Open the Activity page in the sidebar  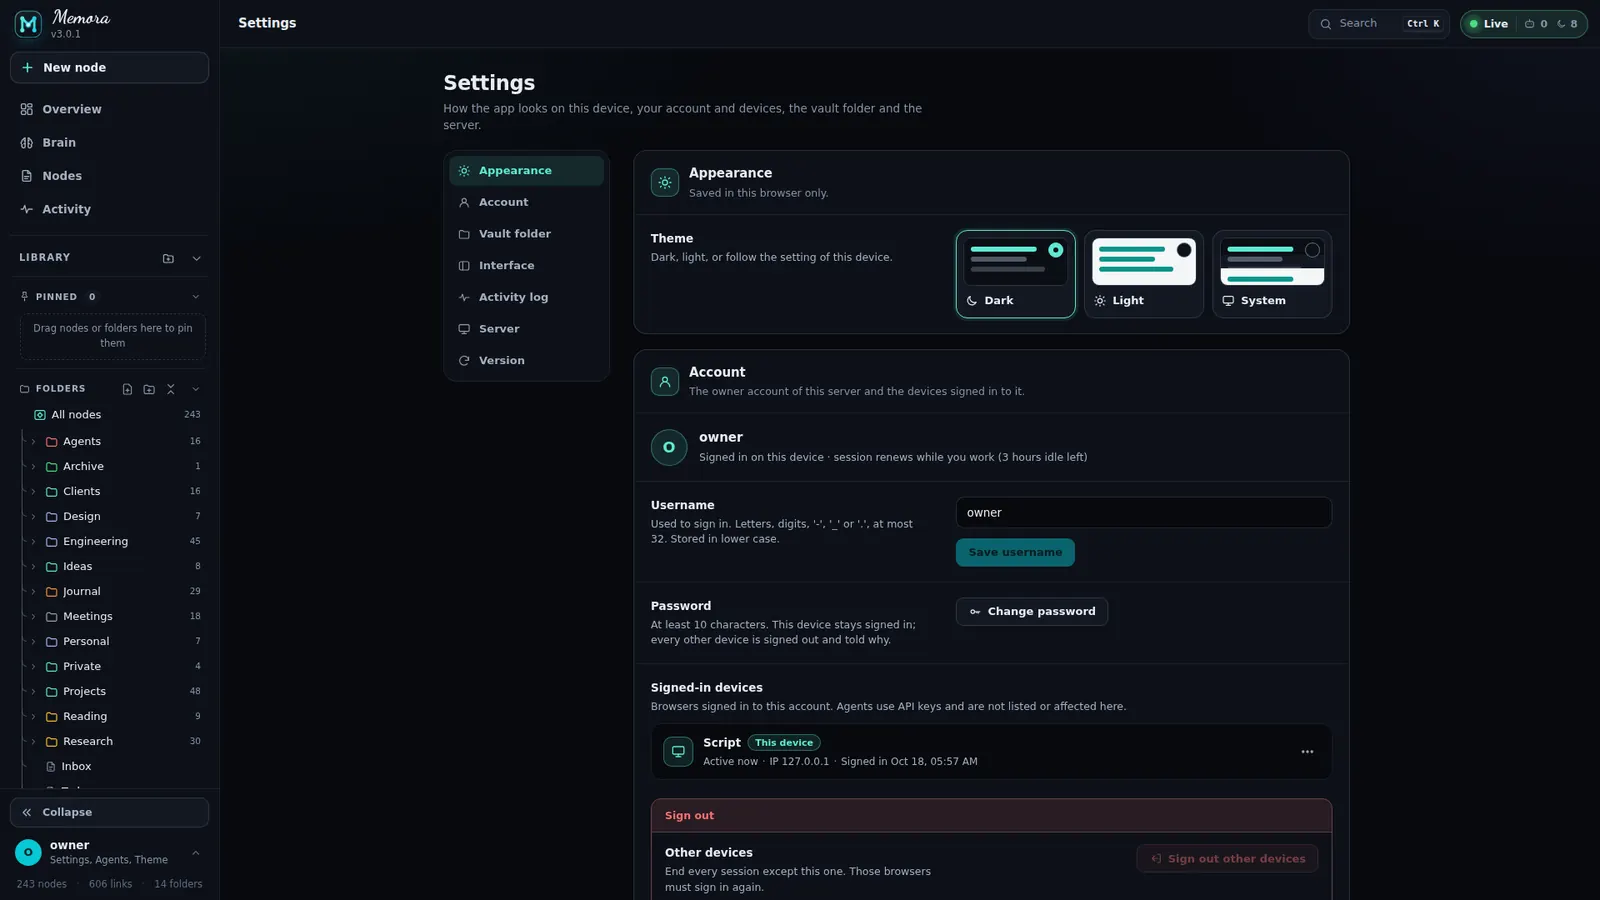109,209
